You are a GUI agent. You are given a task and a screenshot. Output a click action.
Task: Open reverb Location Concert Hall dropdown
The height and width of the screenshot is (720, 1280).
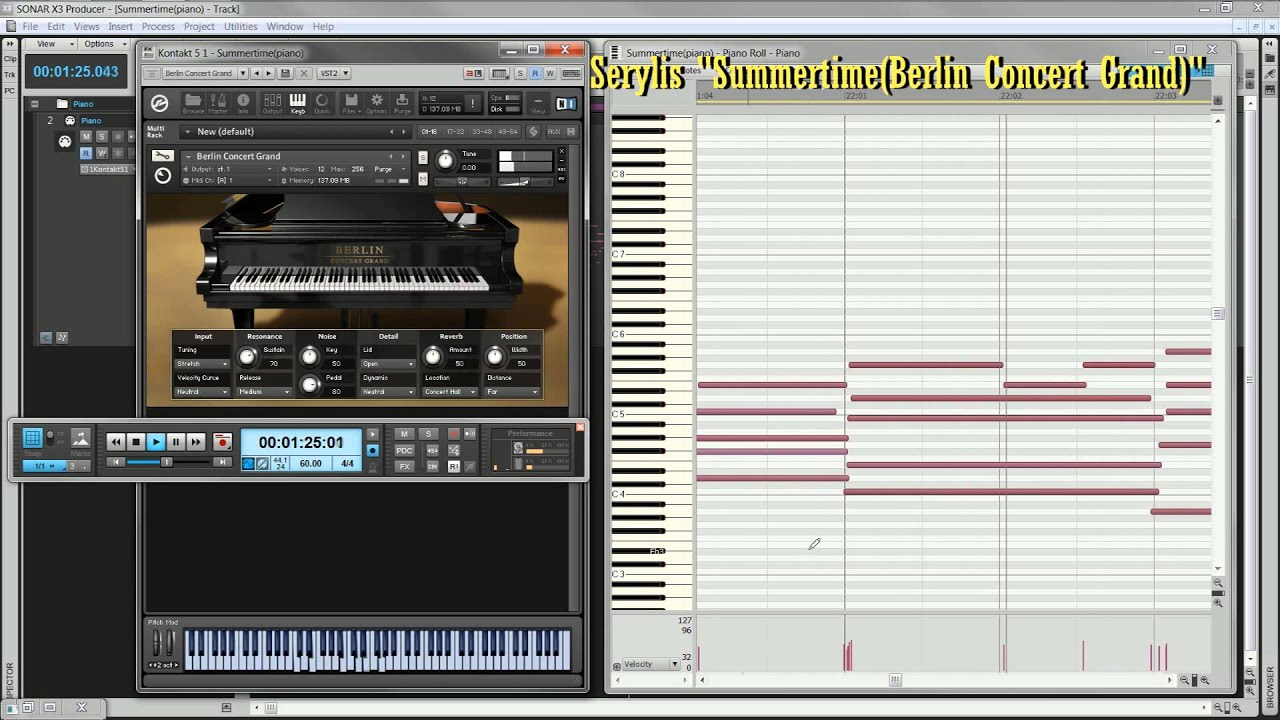pyautogui.click(x=450, y=392)
